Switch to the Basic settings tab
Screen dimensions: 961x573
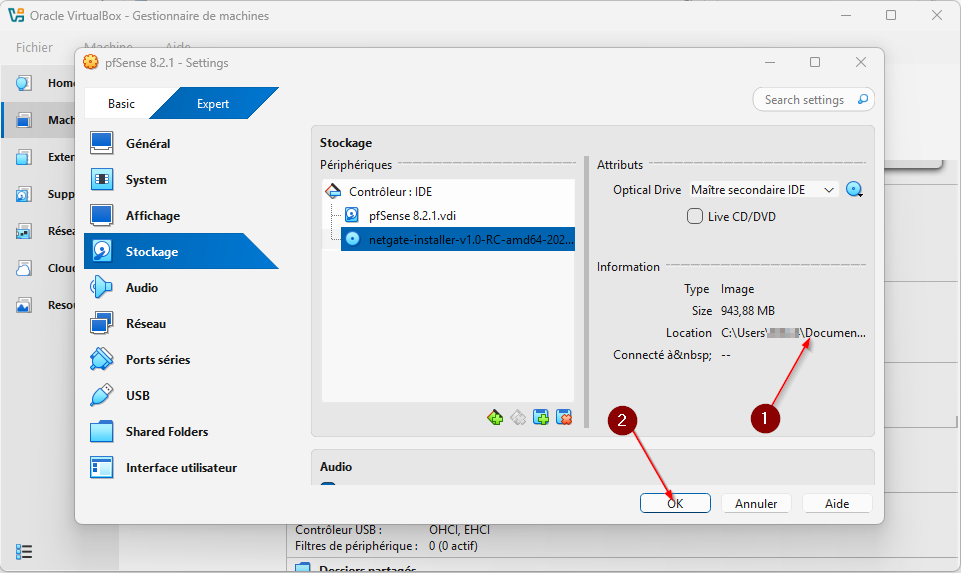pos(121,104)
